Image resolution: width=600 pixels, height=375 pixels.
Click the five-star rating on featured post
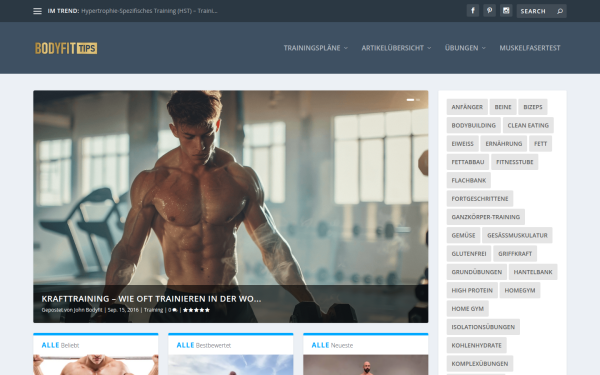click(x=196, y=310)
